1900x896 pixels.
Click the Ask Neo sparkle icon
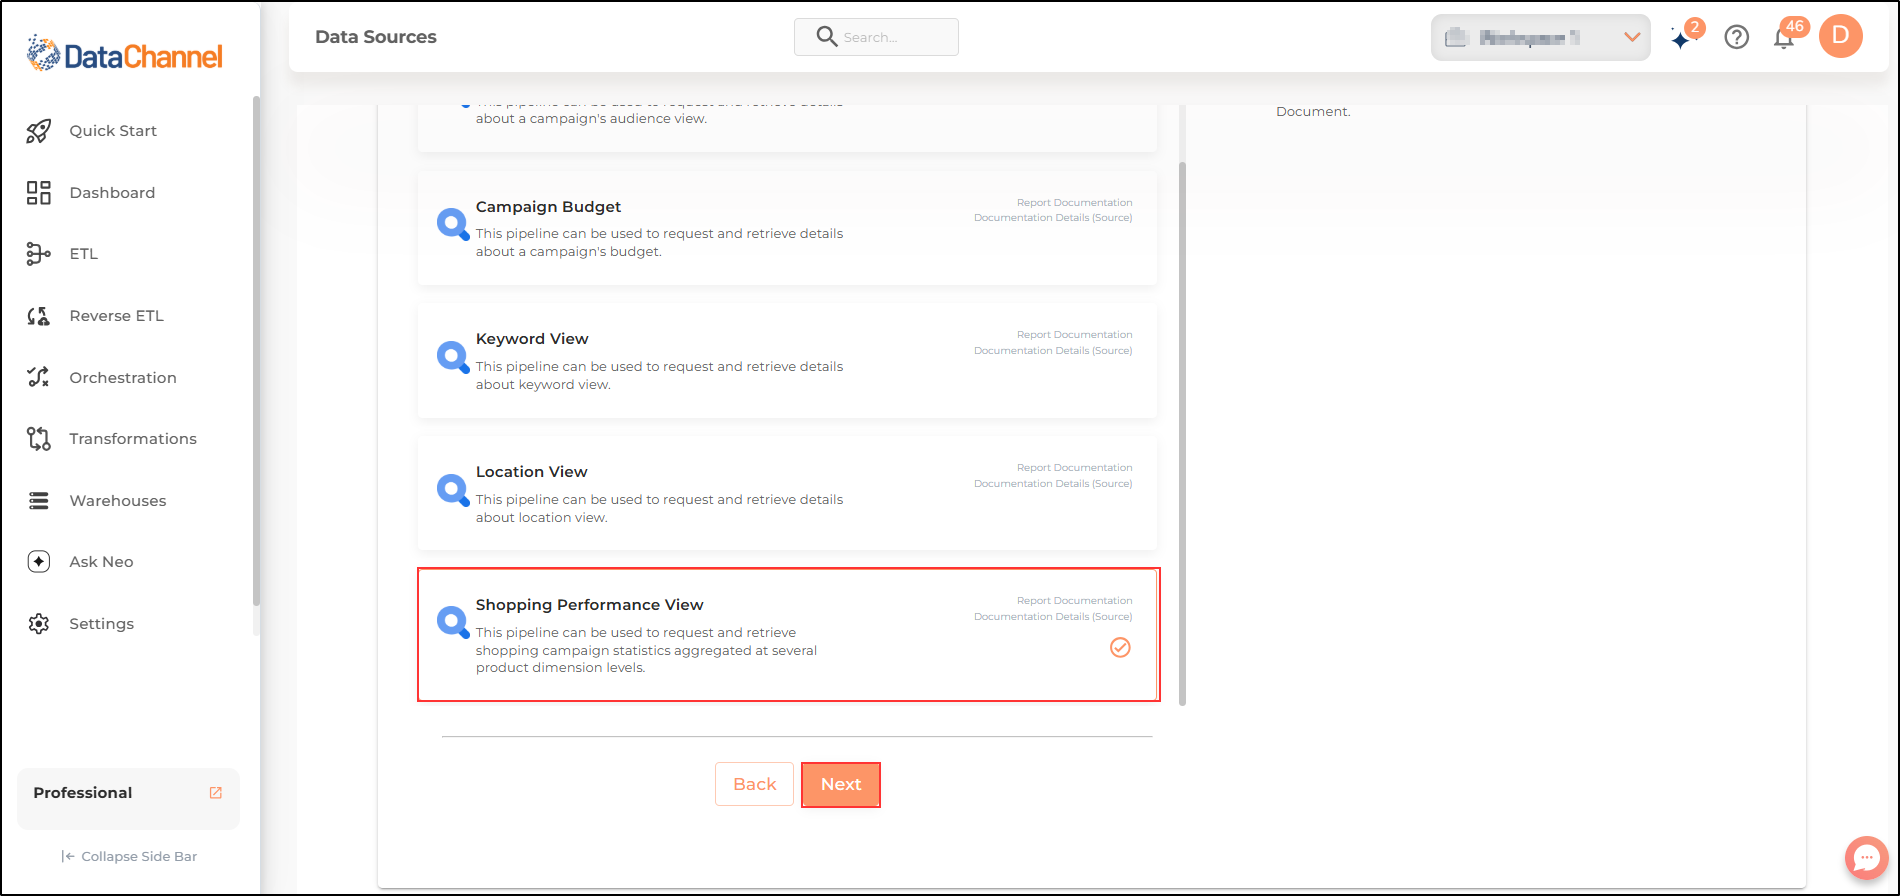click(x=39, y=562)
